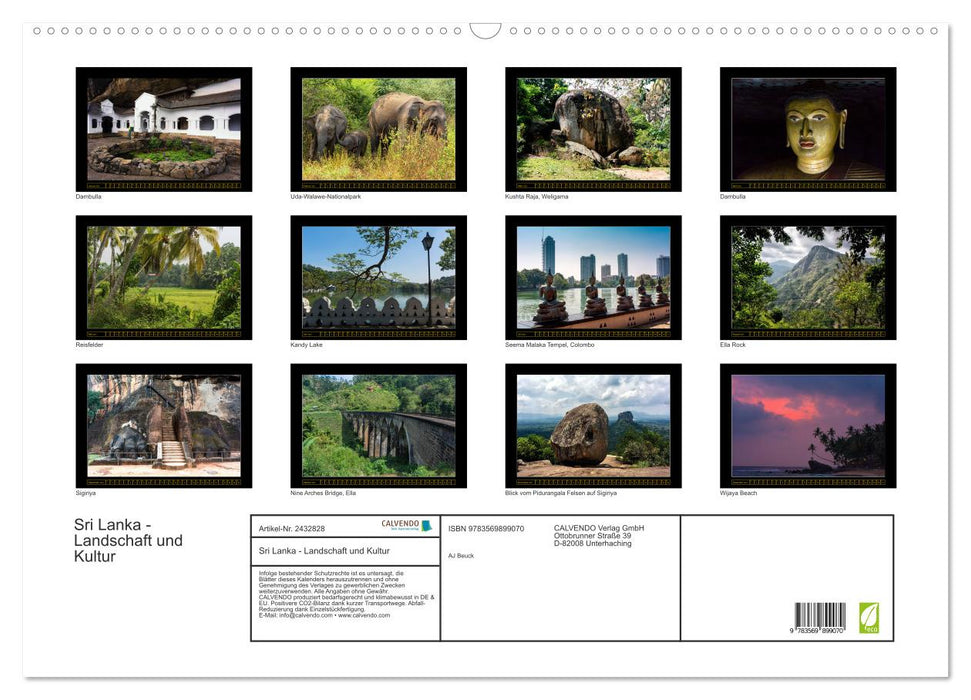
Task: Click the copyright notice paragraph starting 'Infolge bestehender'
Action: point(346,594)
